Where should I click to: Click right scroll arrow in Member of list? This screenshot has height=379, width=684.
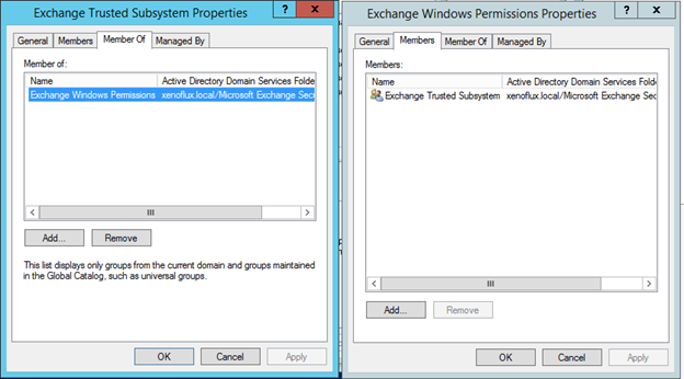click(307, 212)
